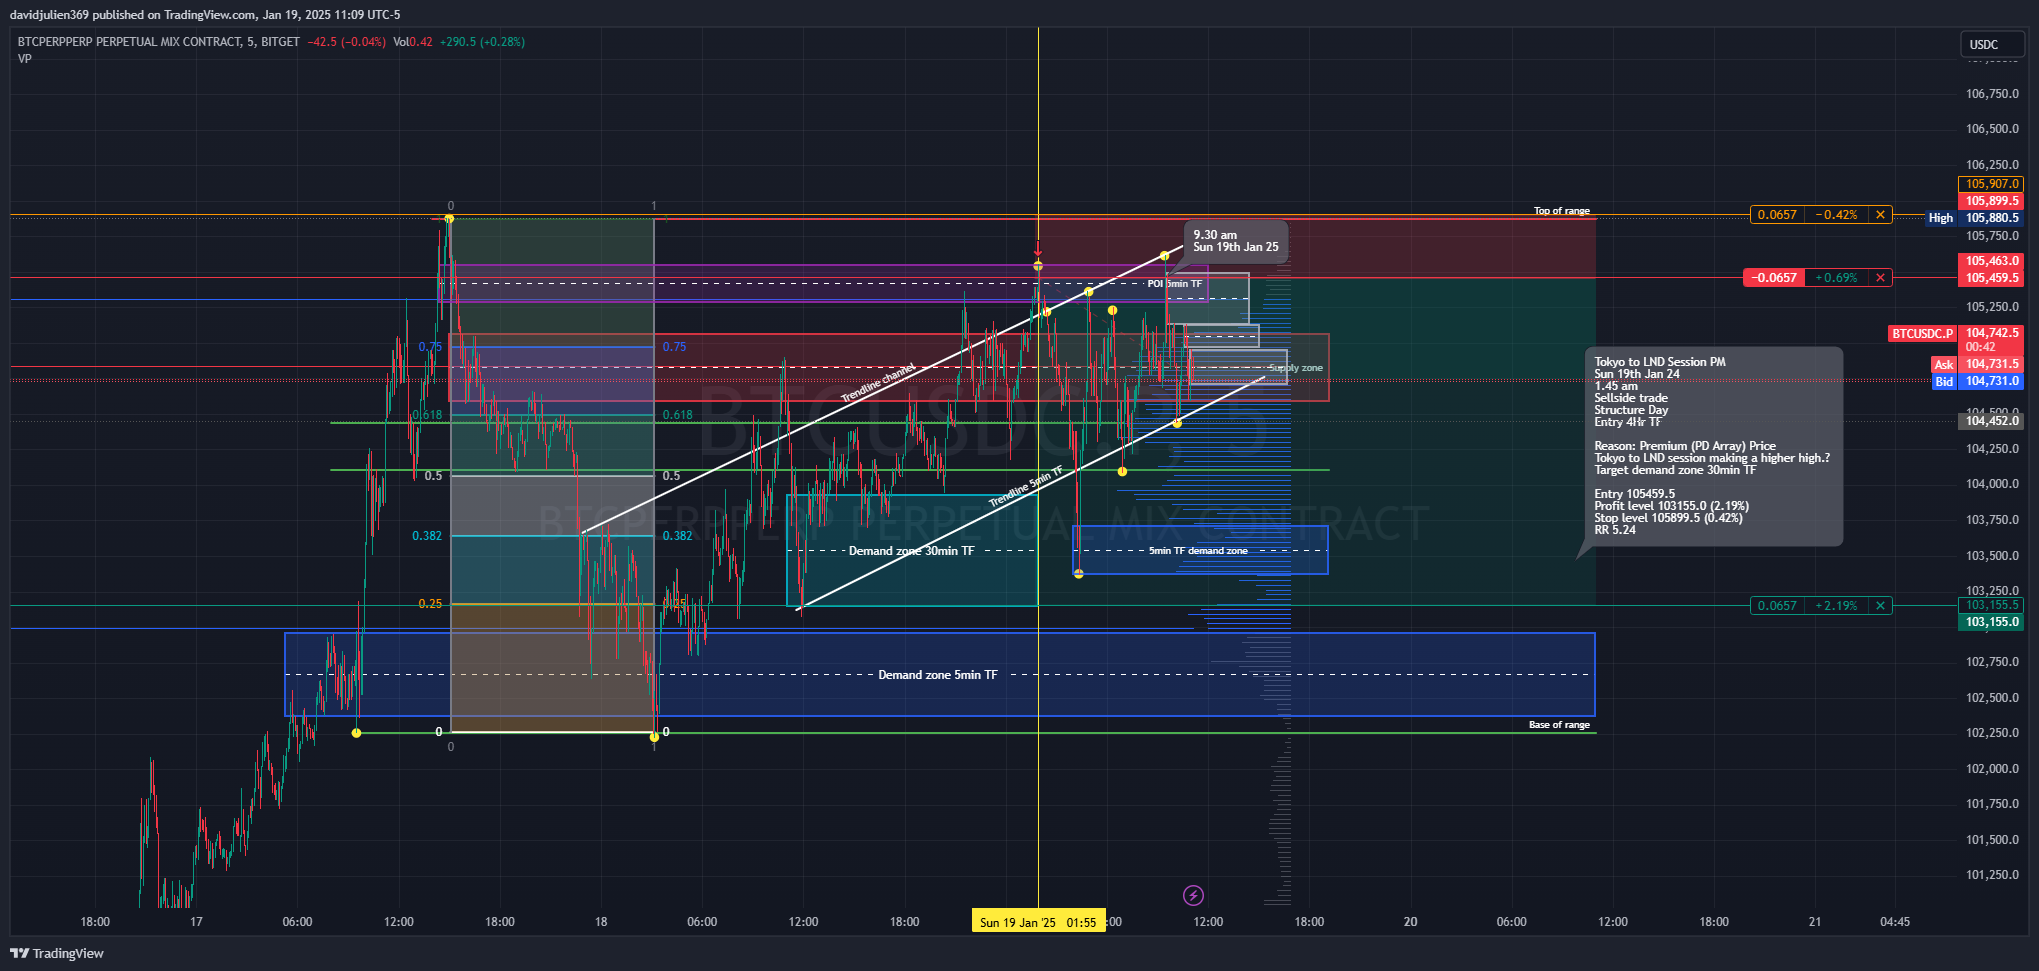Click the 106,250.0 price scale label

(x=1992, y=165)
